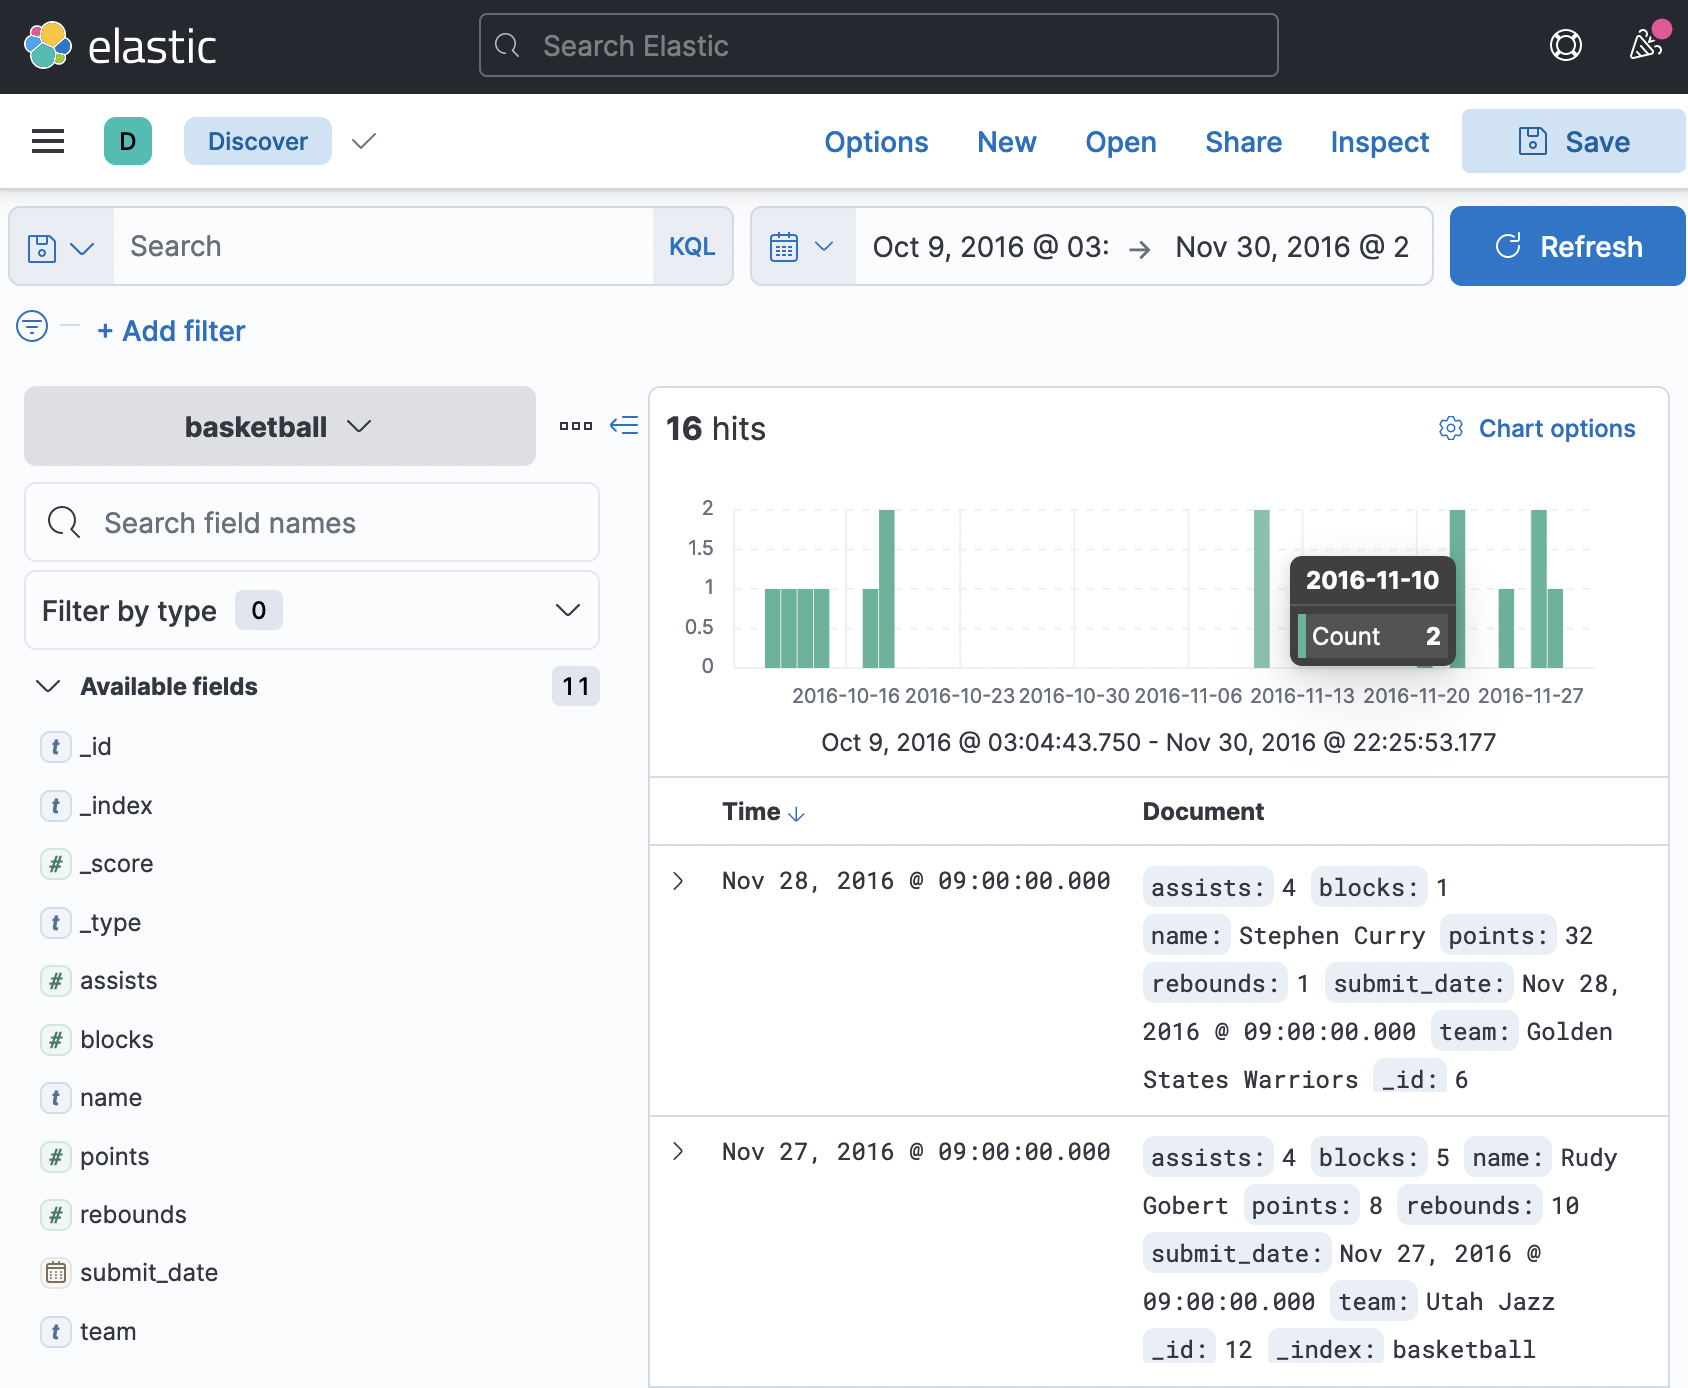Click the Document column header
Viewport: 1688px width, 1388px height.
tap(1203, 811)
